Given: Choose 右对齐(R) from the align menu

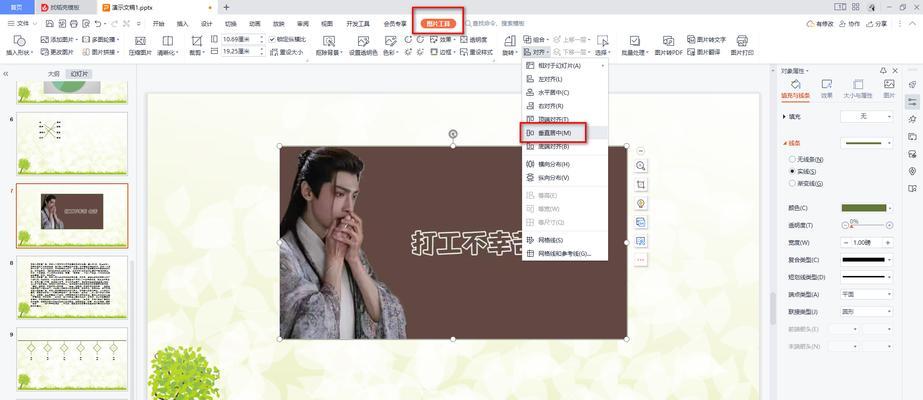Looking at the screenshot, I should pos(565,106).
